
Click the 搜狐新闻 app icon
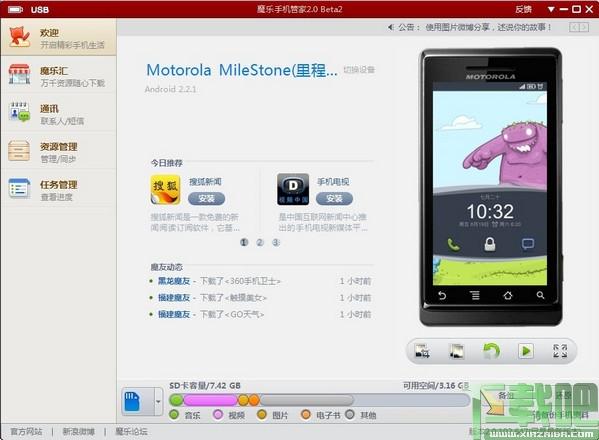coord(165,189)
